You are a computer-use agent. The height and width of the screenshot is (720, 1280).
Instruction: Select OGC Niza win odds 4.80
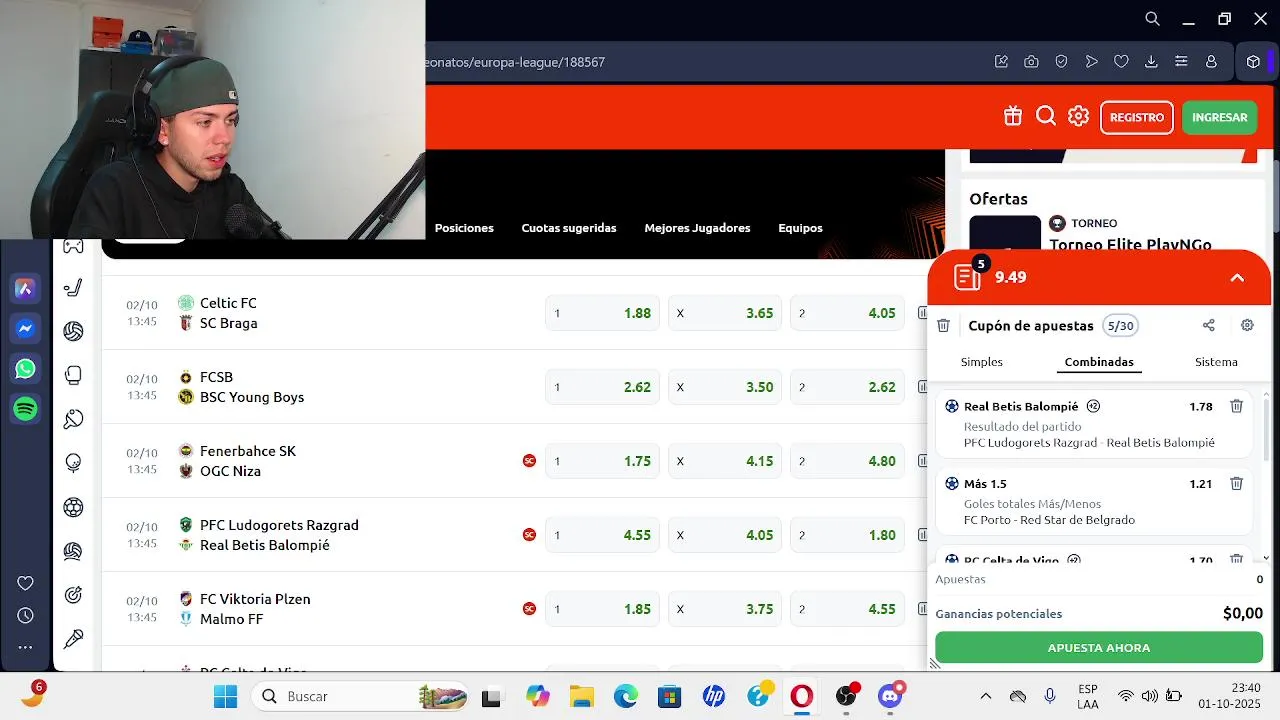(847, 461)
